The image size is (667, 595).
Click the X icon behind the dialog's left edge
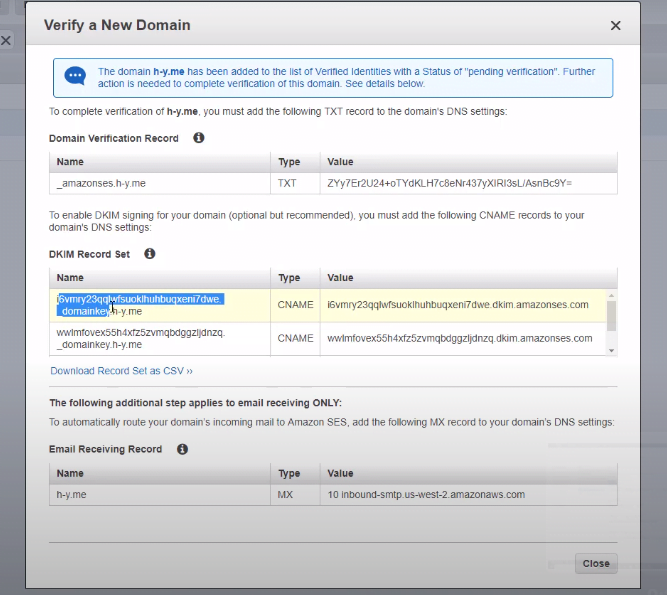6,41
